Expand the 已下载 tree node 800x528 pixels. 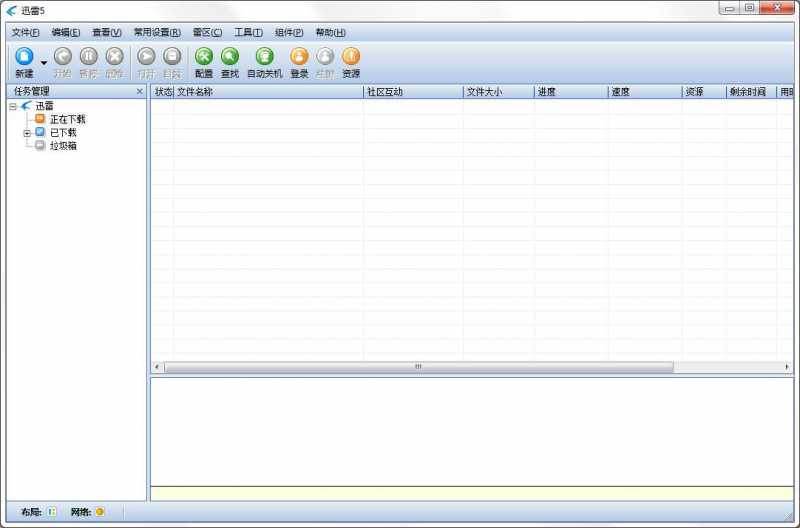27,132
